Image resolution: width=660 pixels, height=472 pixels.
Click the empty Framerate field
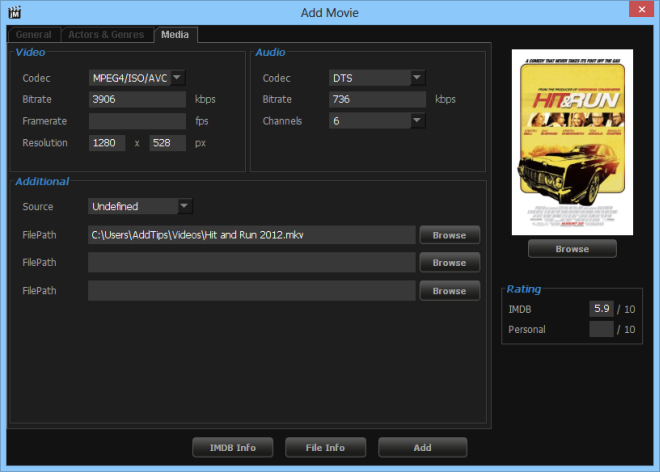click(x=137, y=121)
